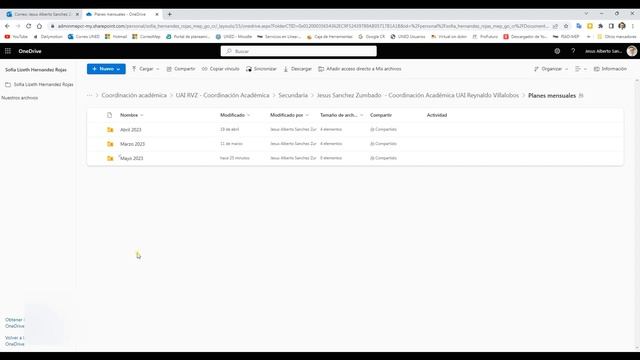The width and height of the screenshot is (640, 360).
Task: Click the Abril 2023 folder icon
Action: click(110, 129)
